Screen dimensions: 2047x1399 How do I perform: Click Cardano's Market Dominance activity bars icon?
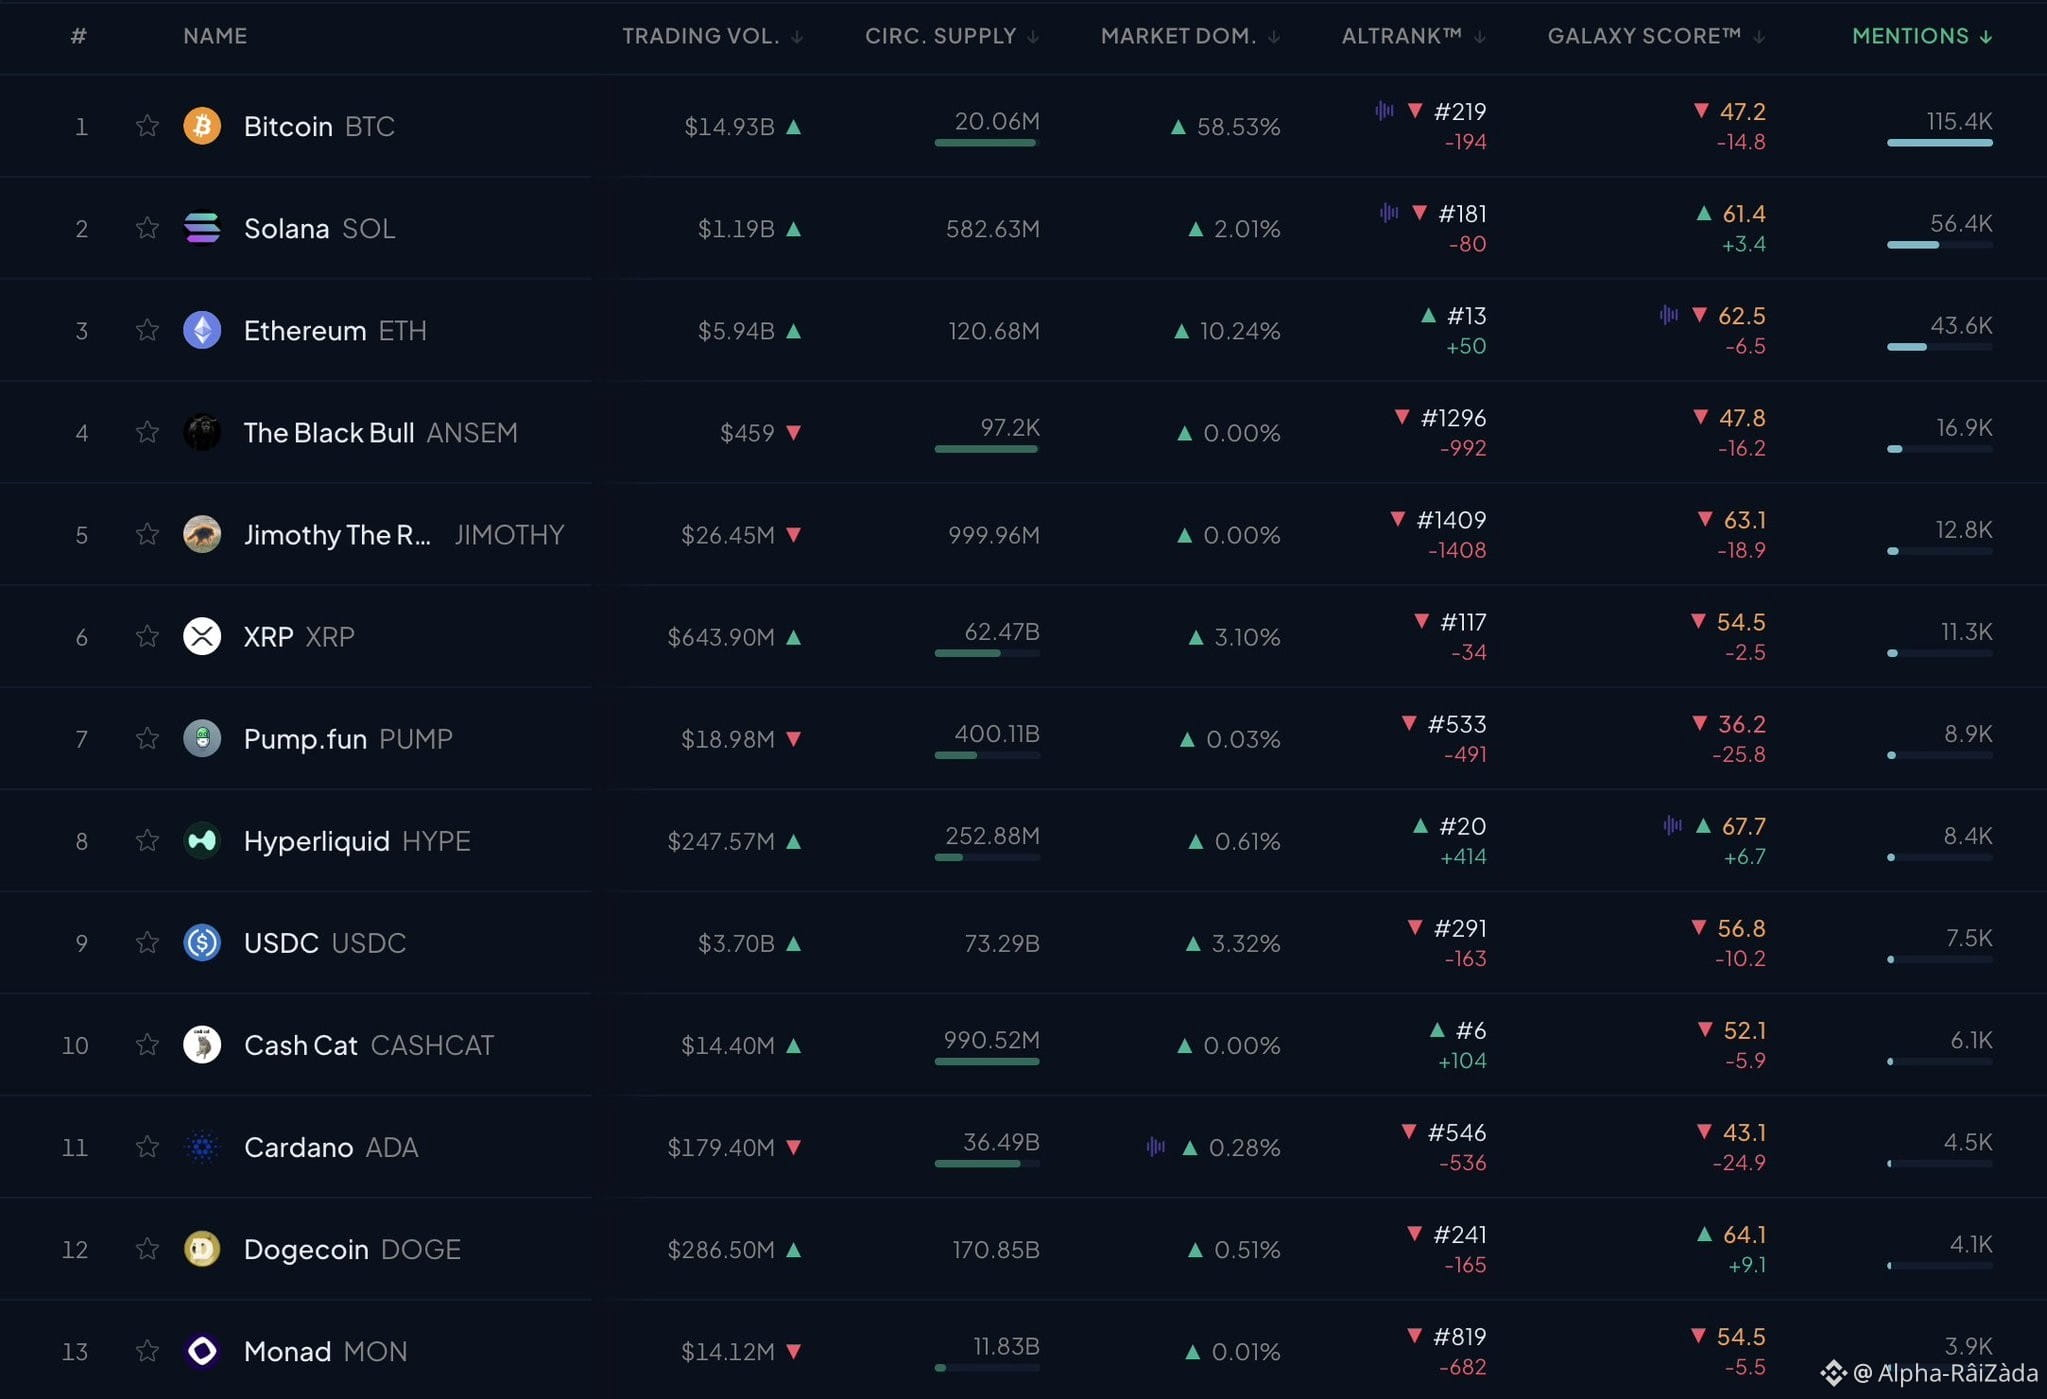[1156, 1146]
